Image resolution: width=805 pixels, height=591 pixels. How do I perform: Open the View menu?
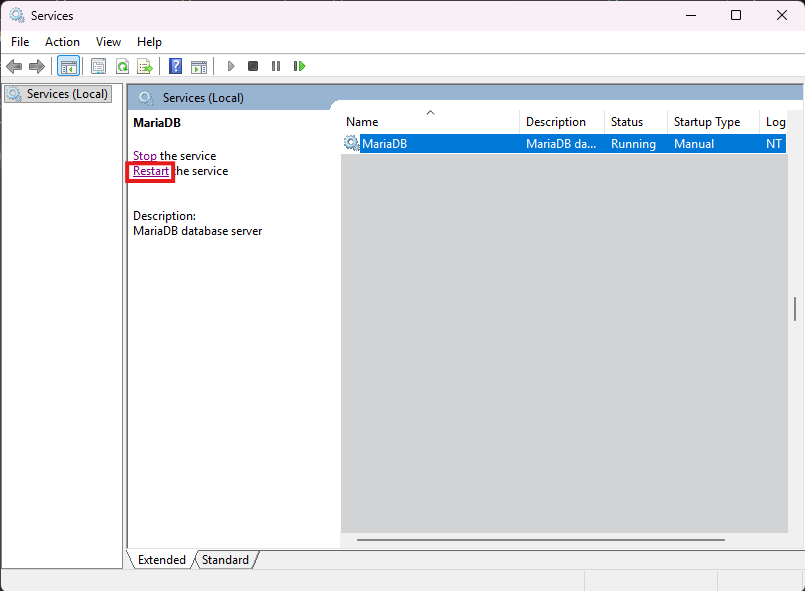point(108,42)
